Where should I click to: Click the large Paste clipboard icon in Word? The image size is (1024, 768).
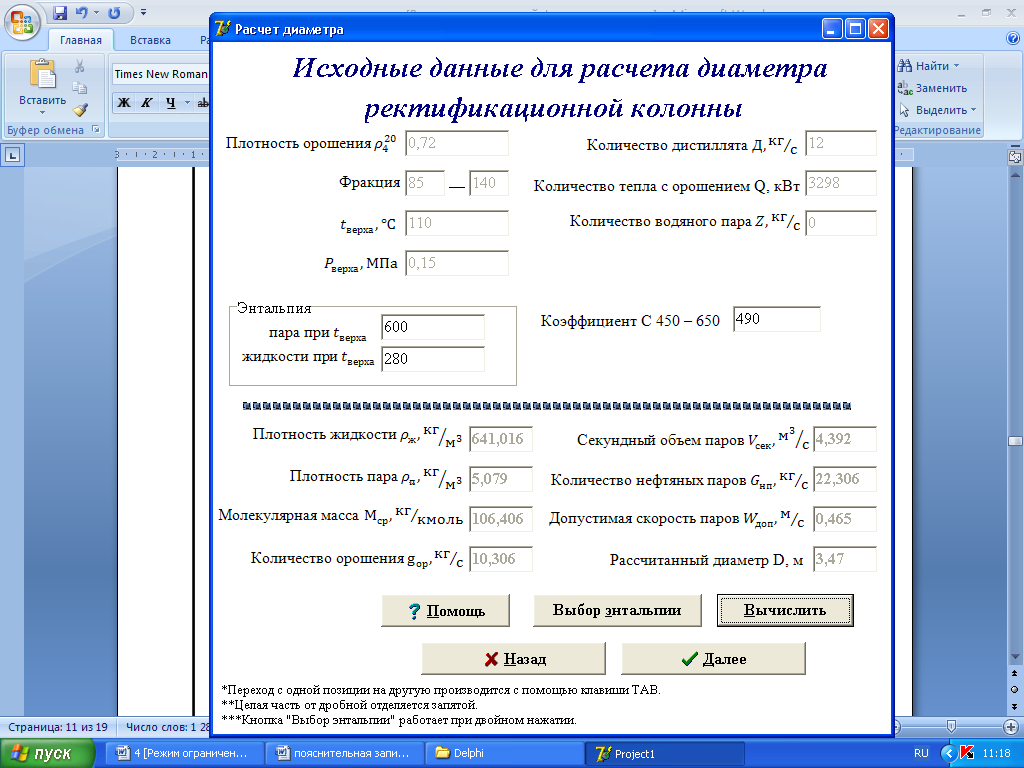point(42,73)
